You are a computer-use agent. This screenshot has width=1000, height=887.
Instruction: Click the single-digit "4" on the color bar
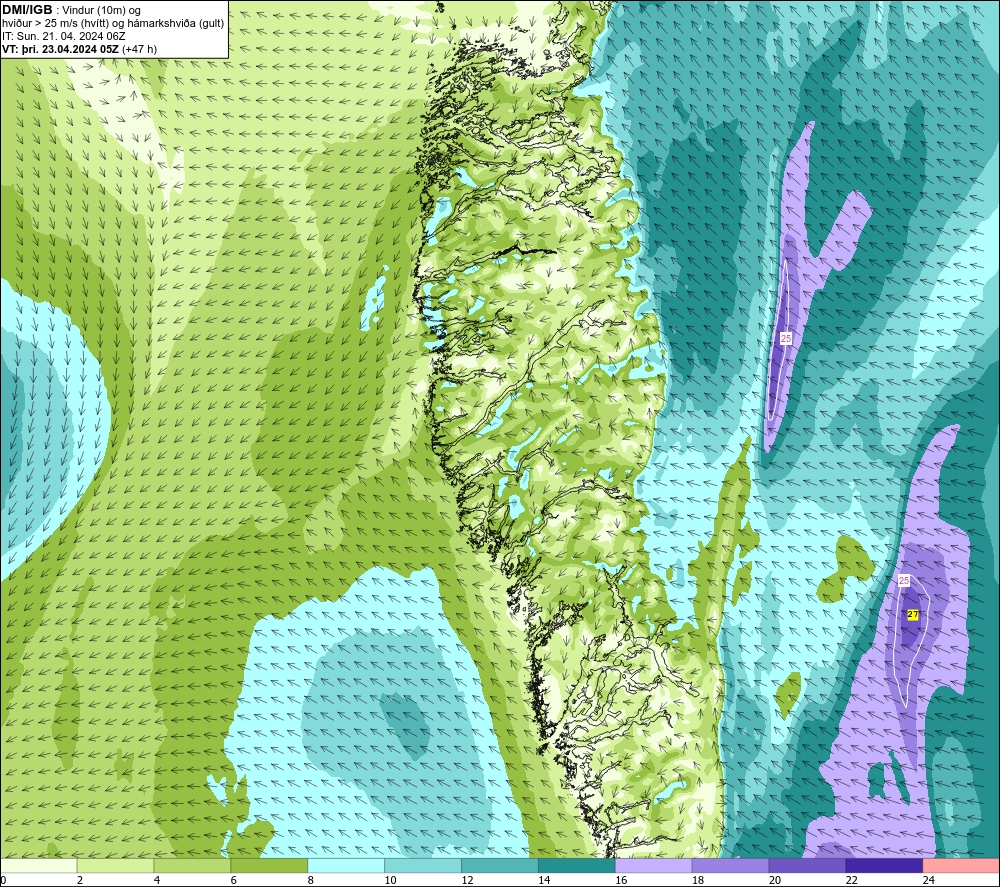pos(157,880)
